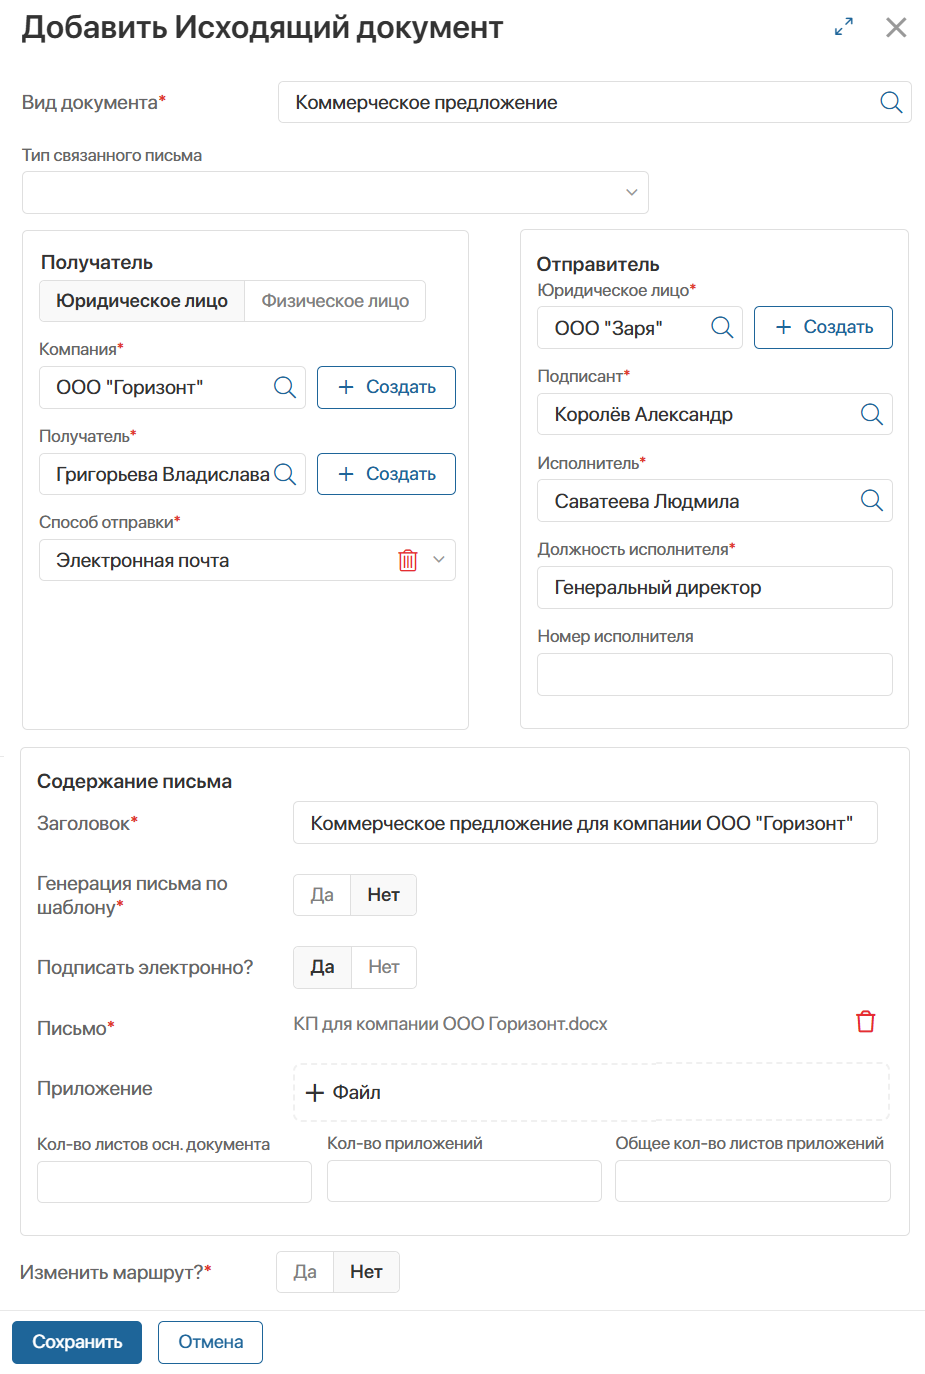Select Да for changing the route
This screenshot has height=1374, width=925.
[x=305, y=1272]
